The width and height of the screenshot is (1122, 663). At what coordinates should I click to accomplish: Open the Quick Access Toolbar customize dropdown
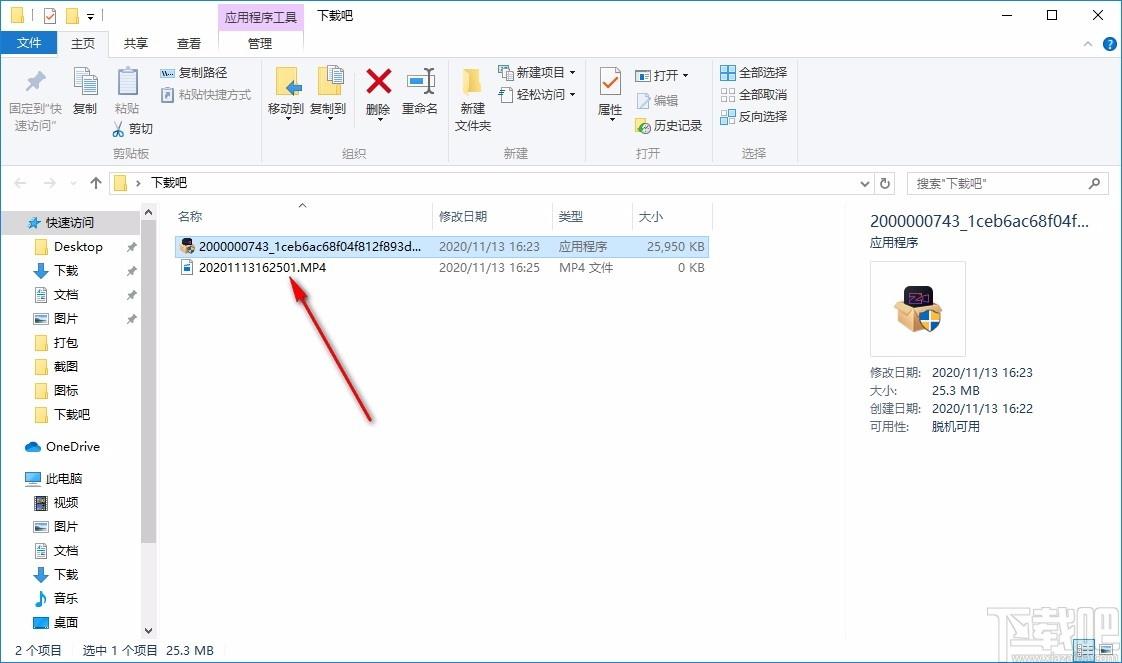click(x=91, y=16)
